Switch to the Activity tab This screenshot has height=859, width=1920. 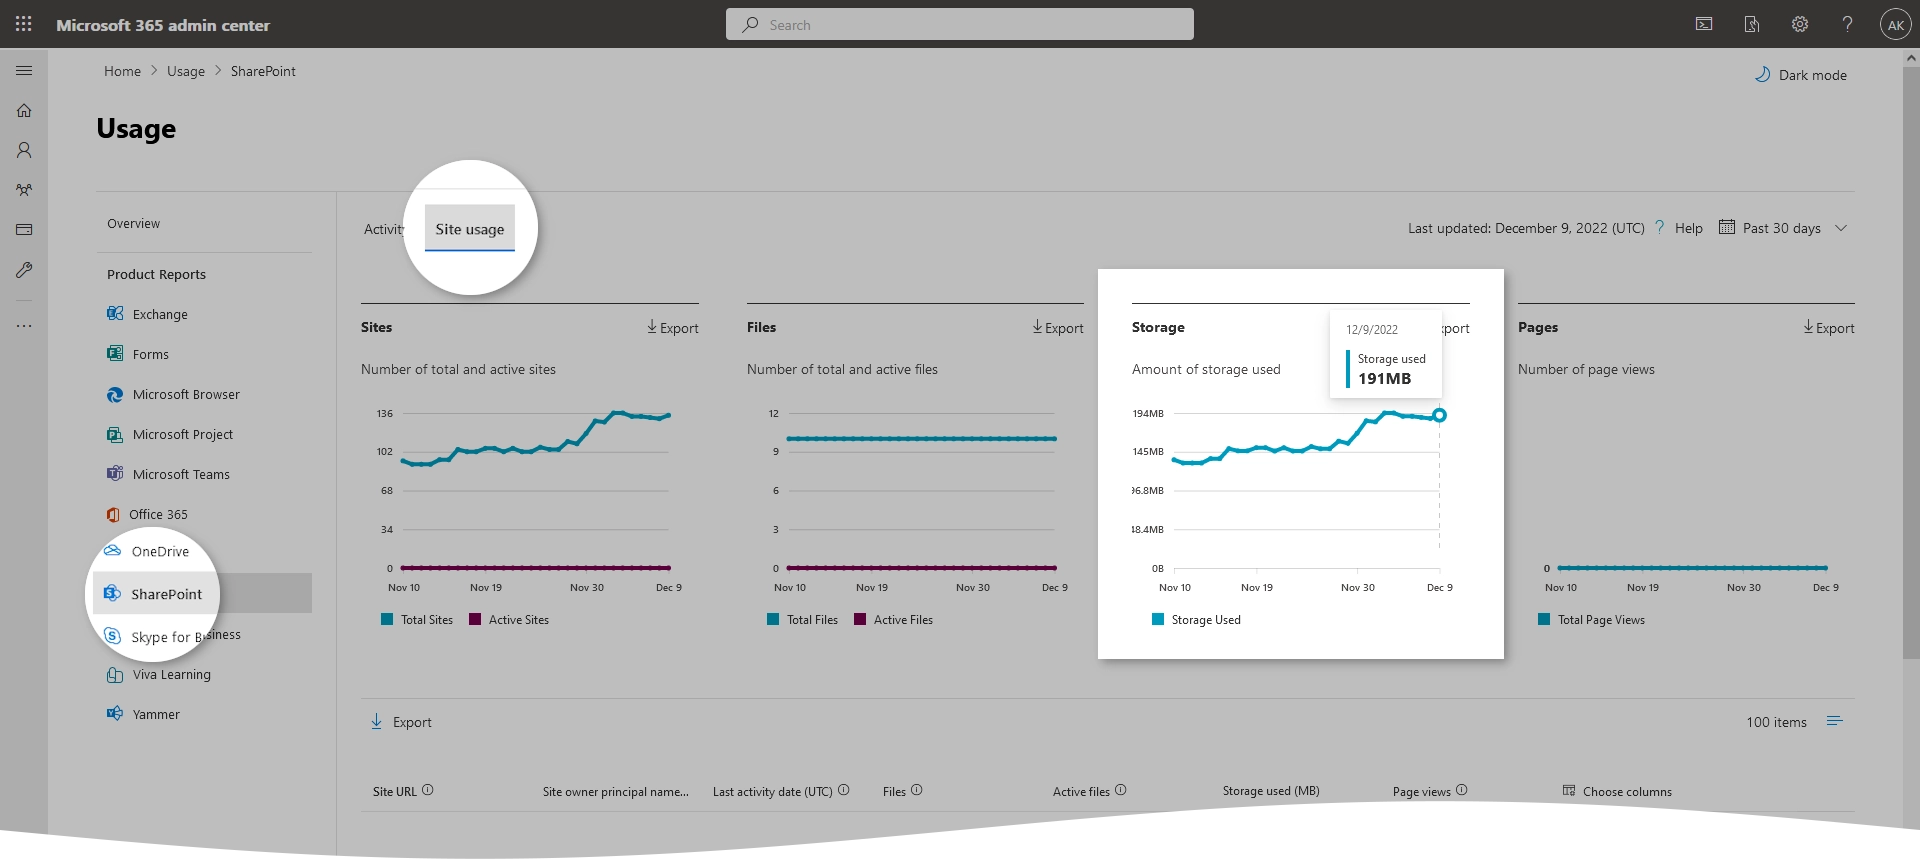(384, 229)
